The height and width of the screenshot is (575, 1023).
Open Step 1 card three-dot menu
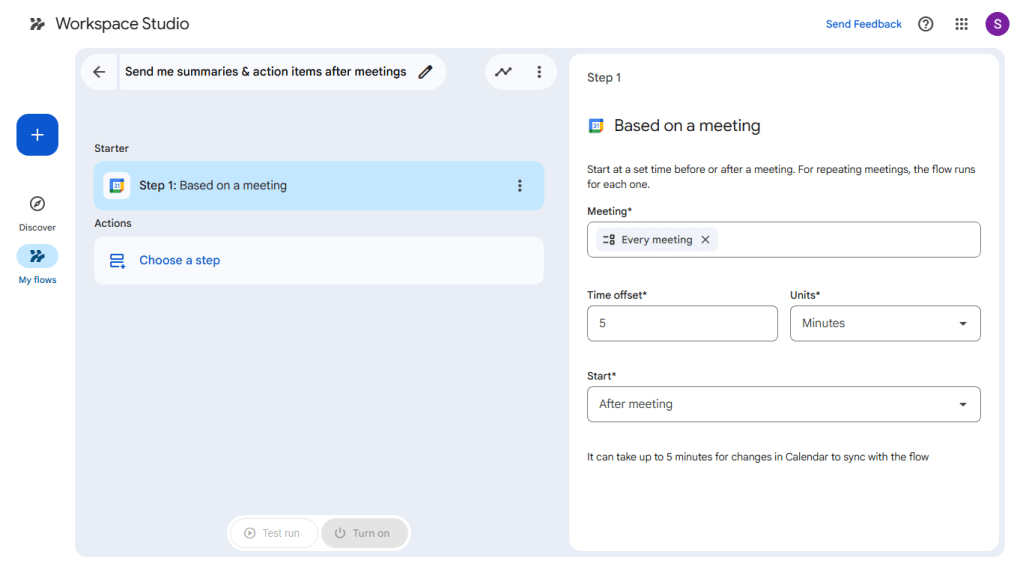point(519,186)
